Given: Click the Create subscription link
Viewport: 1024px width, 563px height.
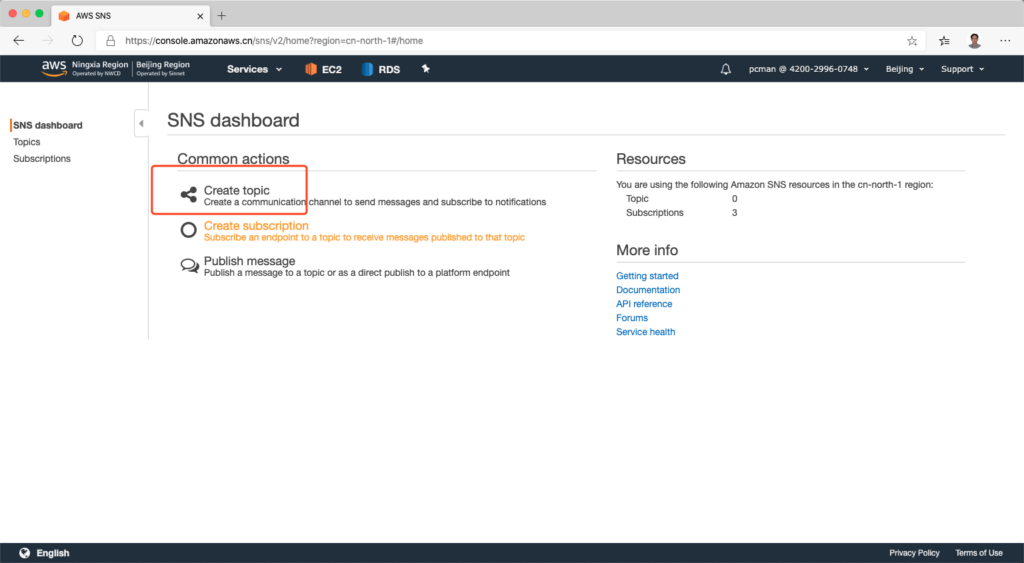Looking at the screenshot, I should [x=256, y=226].
